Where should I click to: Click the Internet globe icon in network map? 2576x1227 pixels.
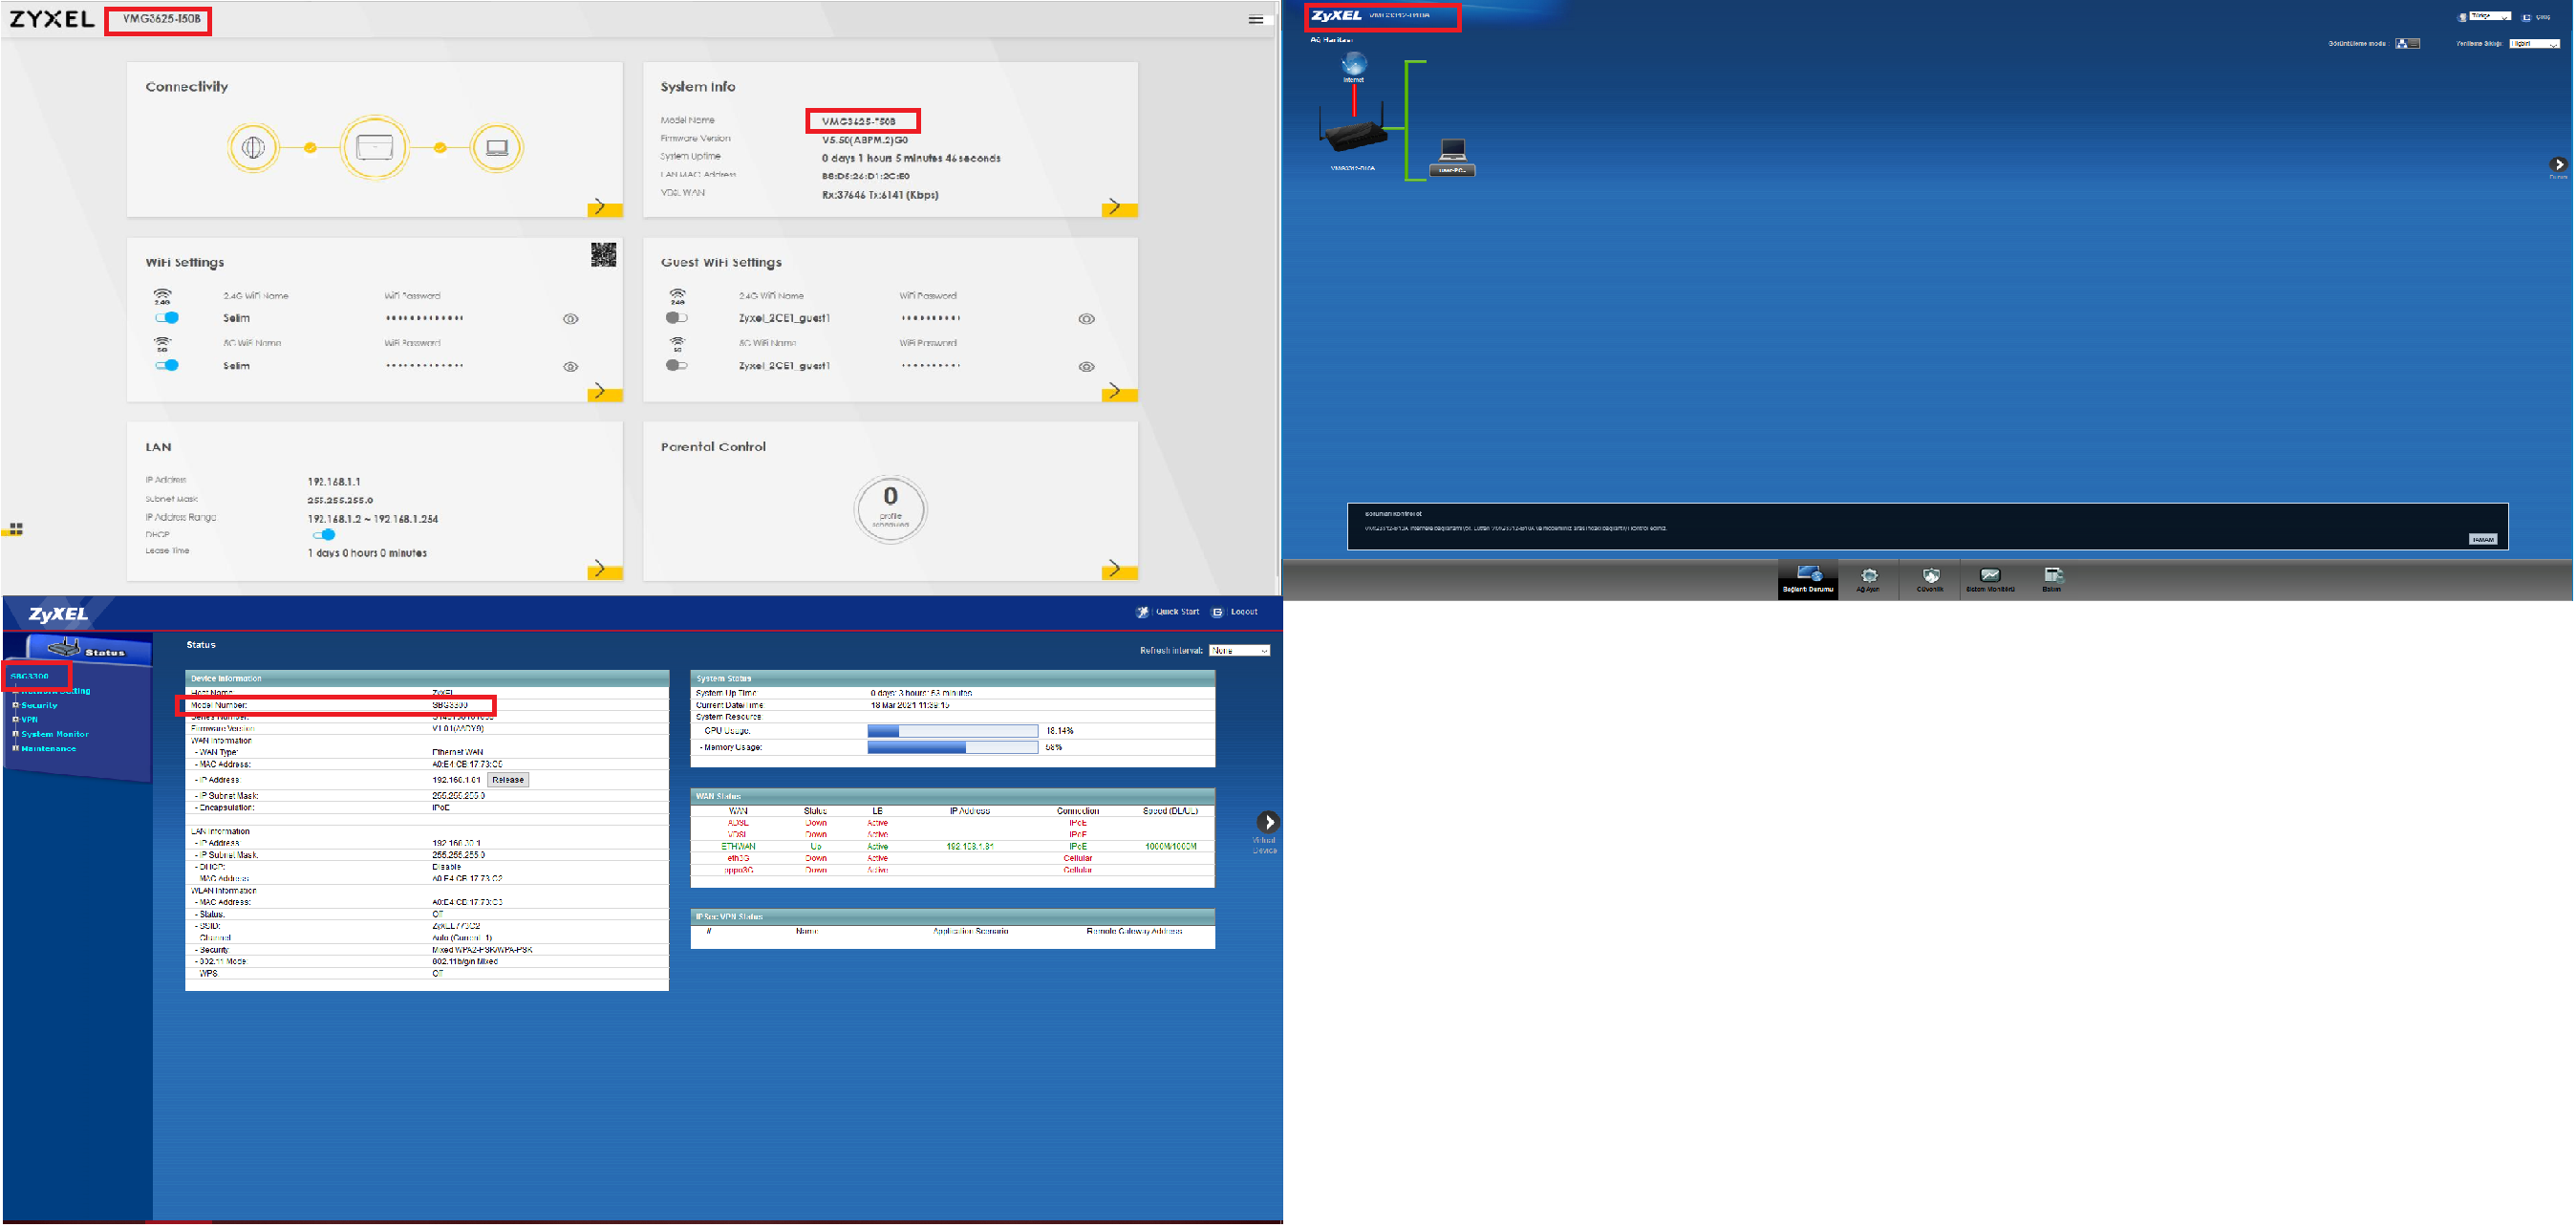pyautogui.click(x=1354, y=66)
